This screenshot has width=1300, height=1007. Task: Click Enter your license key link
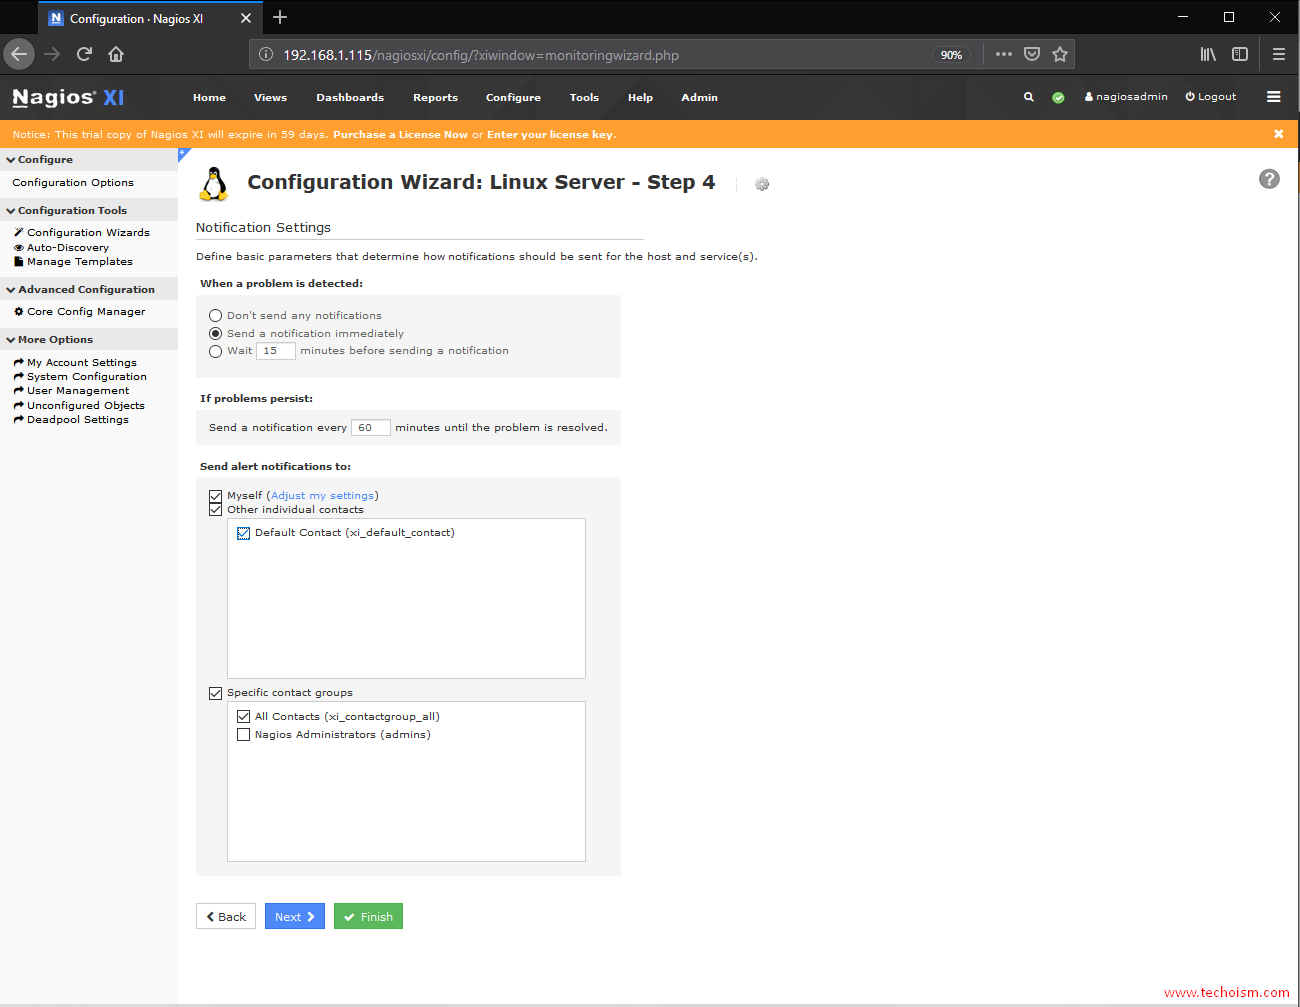(x=549, y=135)
